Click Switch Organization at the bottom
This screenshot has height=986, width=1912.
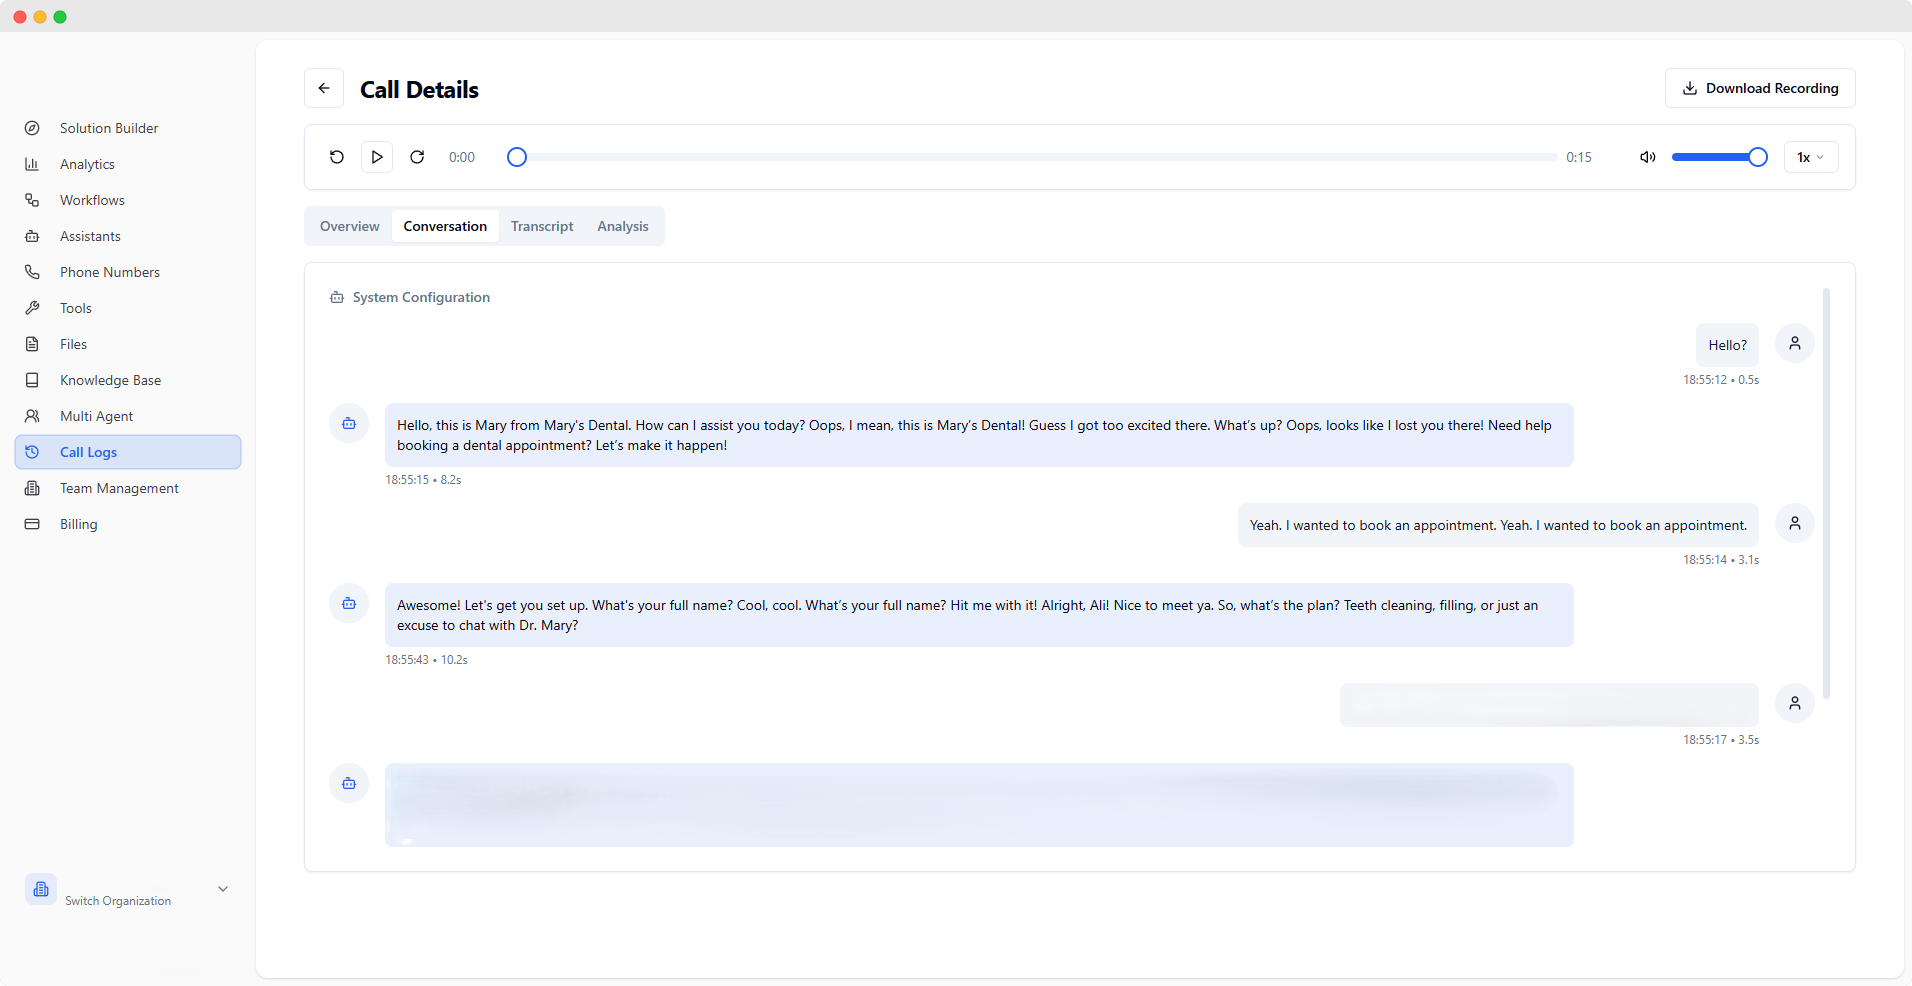click(x=117, y=900)
